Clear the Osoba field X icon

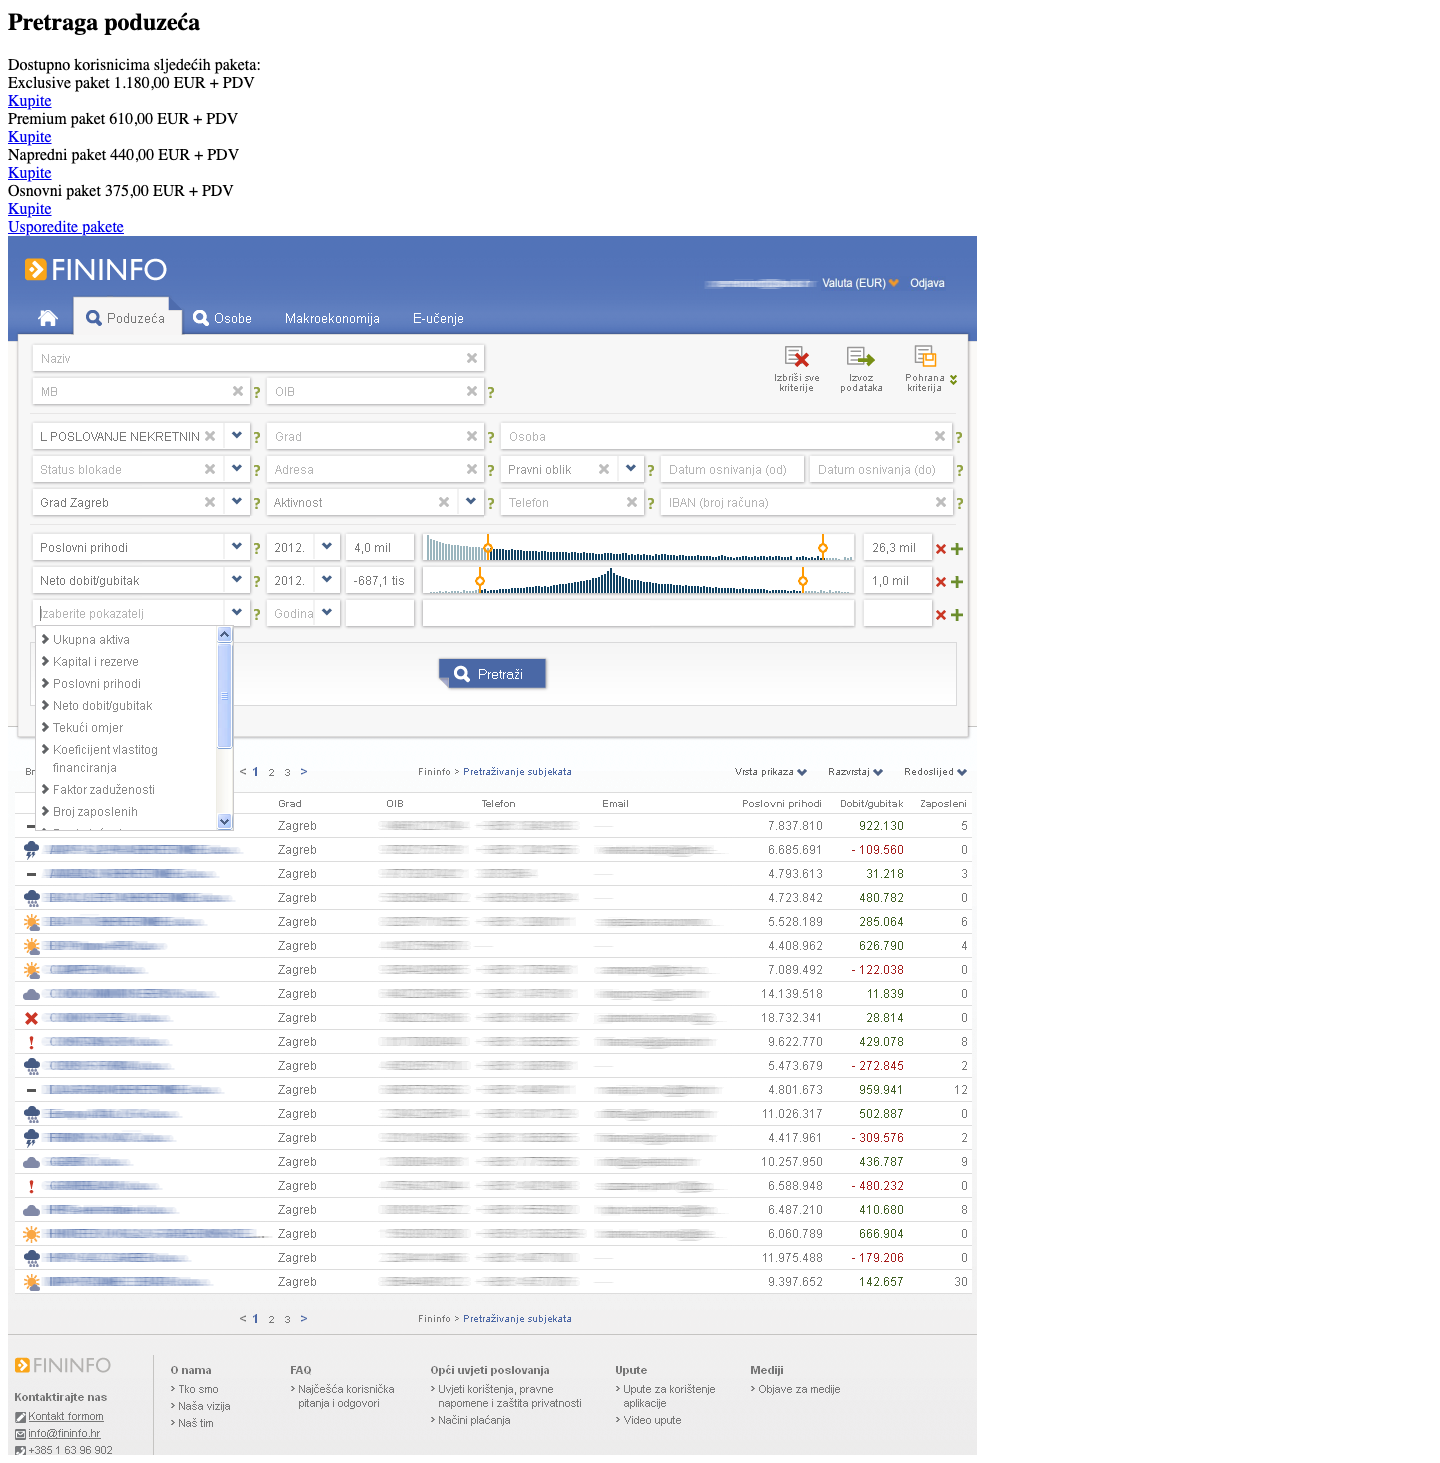click(940, 436)
